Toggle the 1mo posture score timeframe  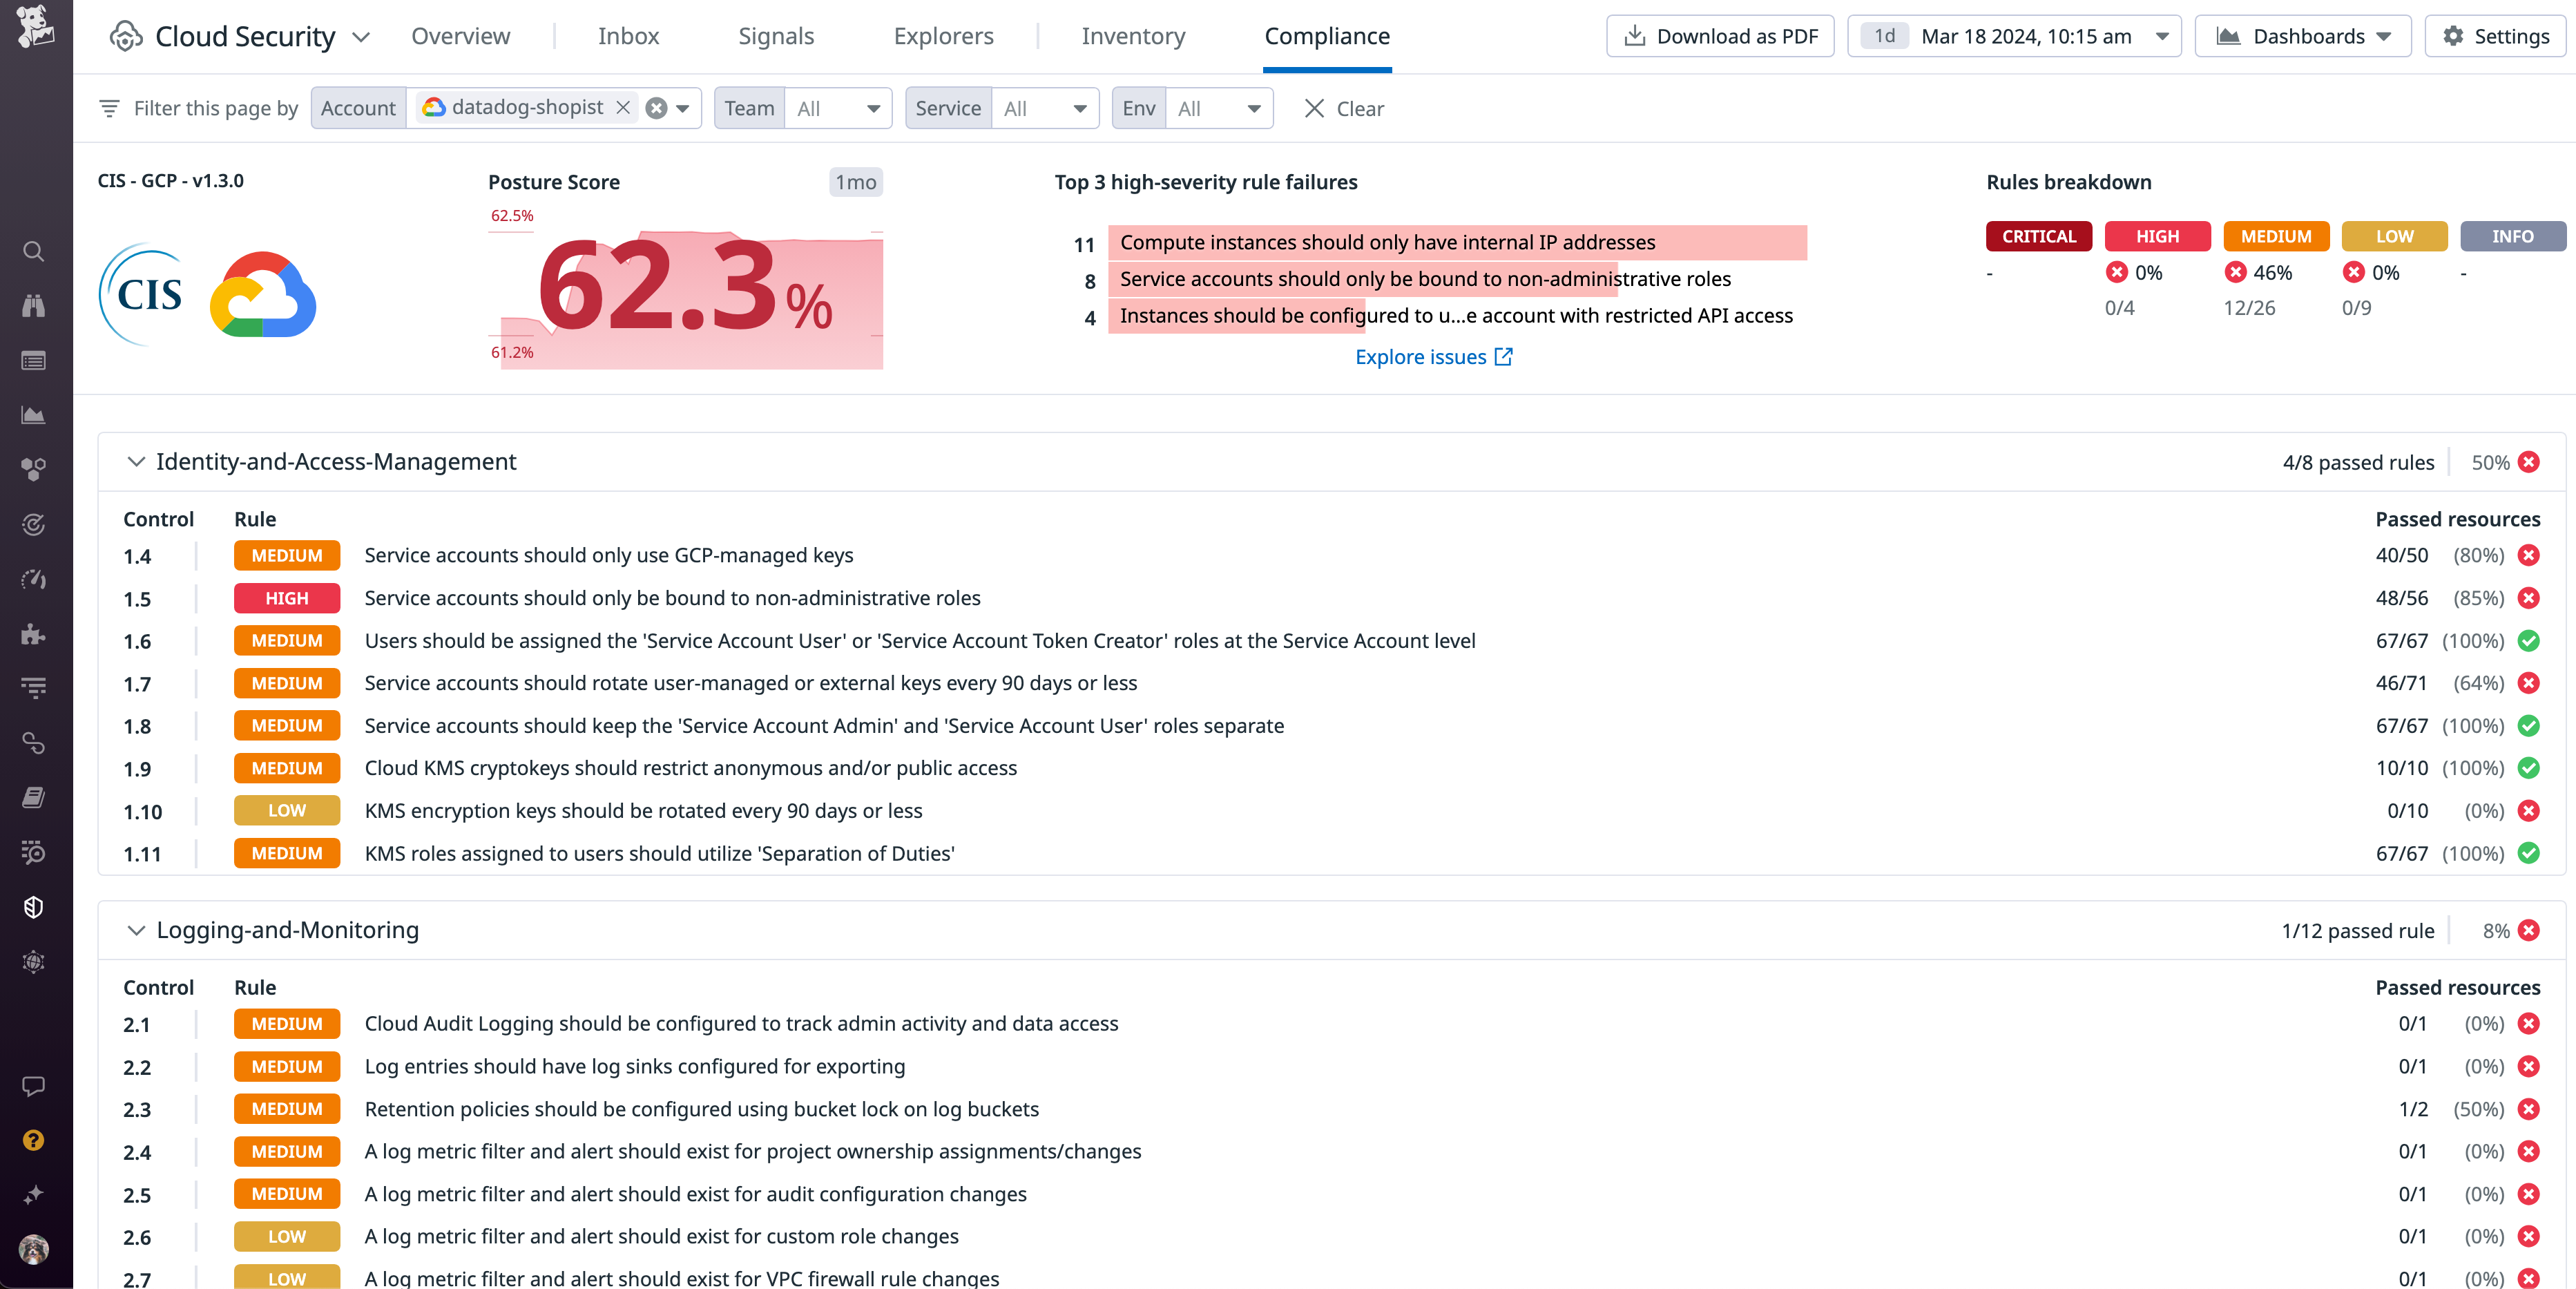point(855,182)
